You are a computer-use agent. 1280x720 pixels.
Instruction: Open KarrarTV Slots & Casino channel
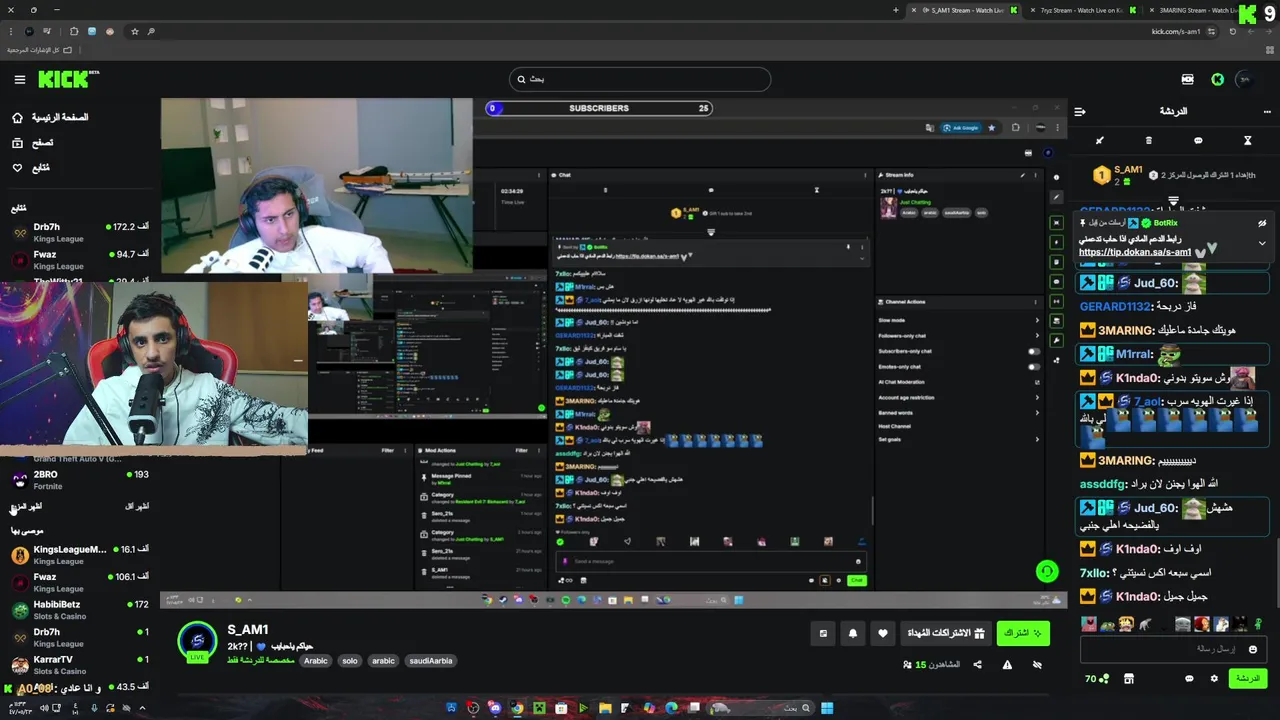[80, 665]
